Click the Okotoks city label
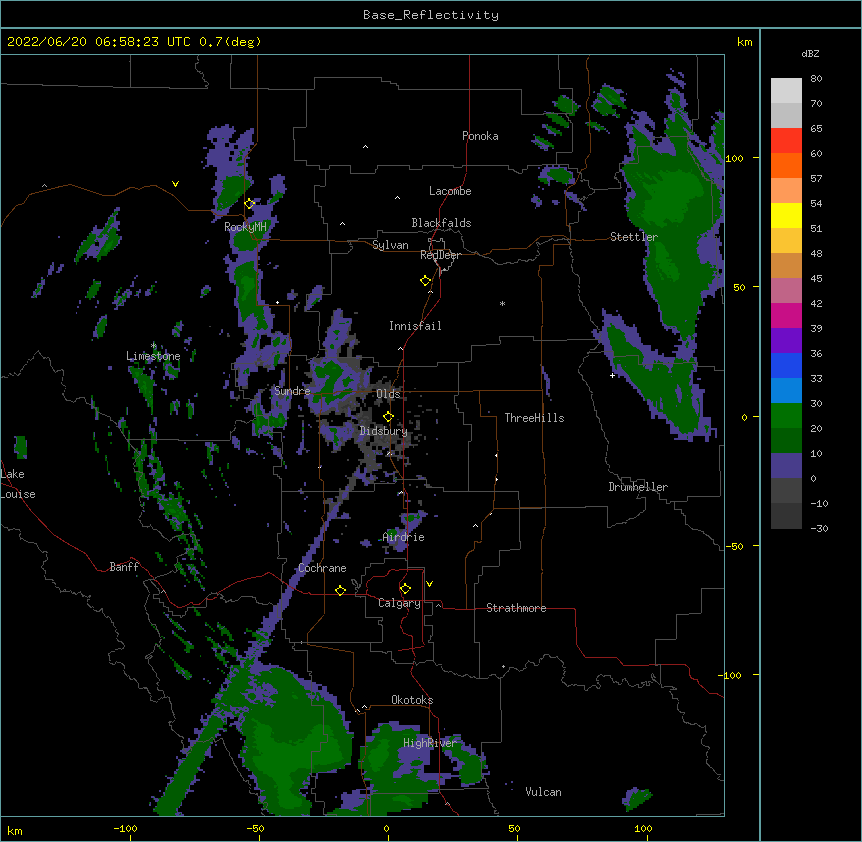This screenshot has height=842, width=862. pos(412,700)
